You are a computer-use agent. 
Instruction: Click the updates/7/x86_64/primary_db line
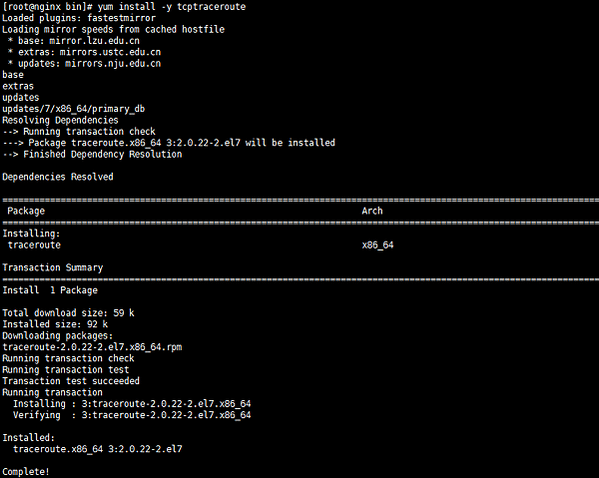[74, 109]
